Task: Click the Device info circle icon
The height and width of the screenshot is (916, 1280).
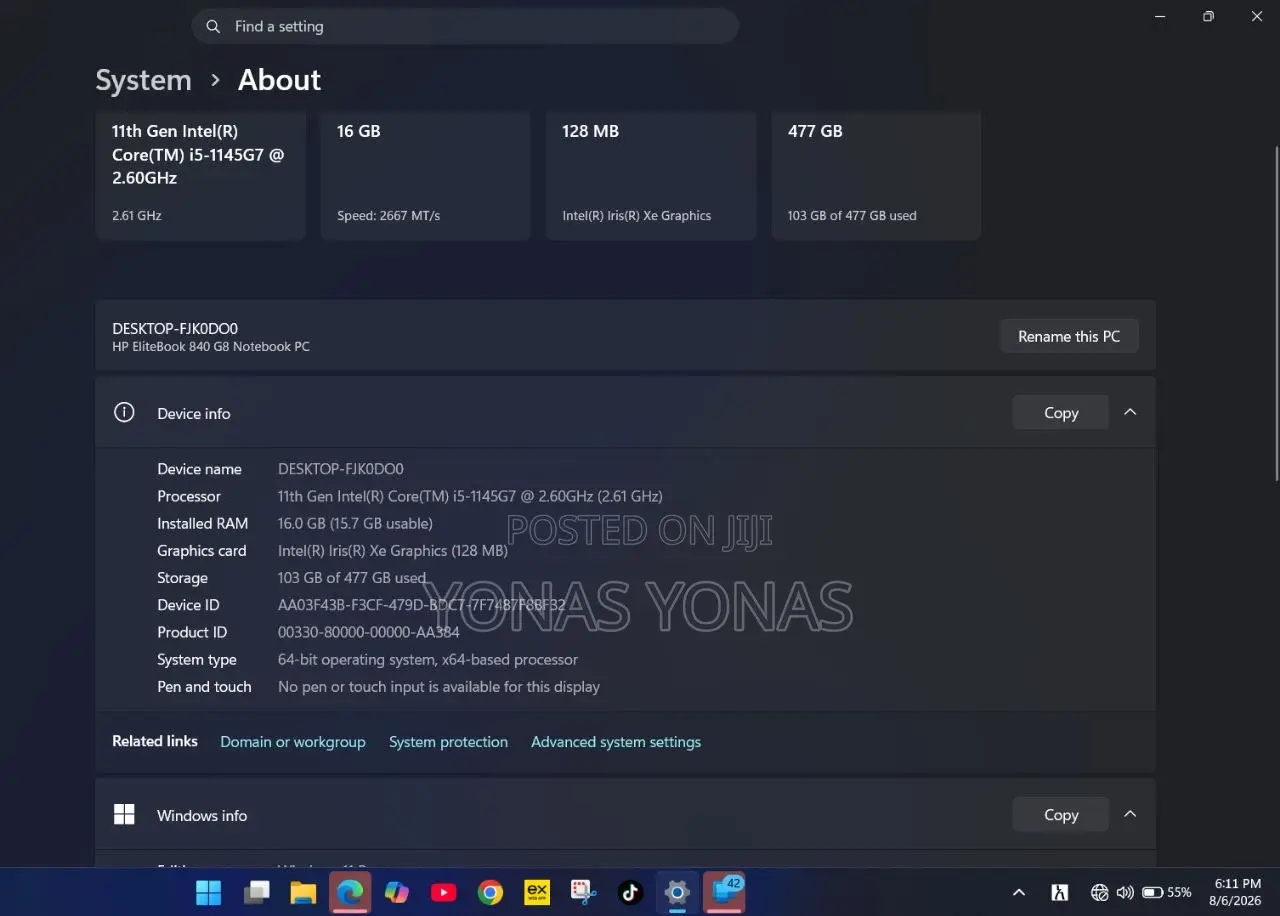Action: coord(124,413)
